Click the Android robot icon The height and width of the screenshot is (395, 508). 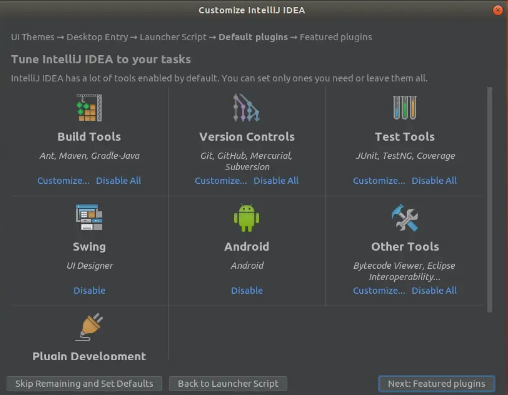coord(246,218)
